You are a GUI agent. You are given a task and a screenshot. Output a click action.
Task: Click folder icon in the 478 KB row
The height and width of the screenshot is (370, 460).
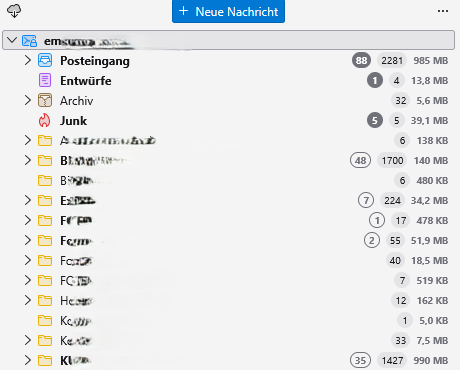(x=45, y=221)
